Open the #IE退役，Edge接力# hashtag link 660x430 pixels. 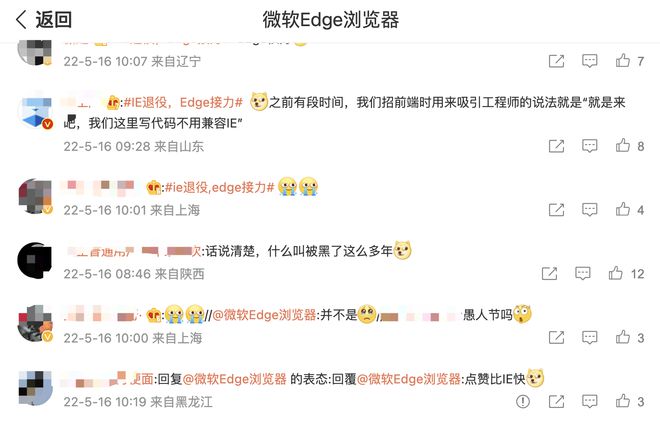[x=184, y=102]
